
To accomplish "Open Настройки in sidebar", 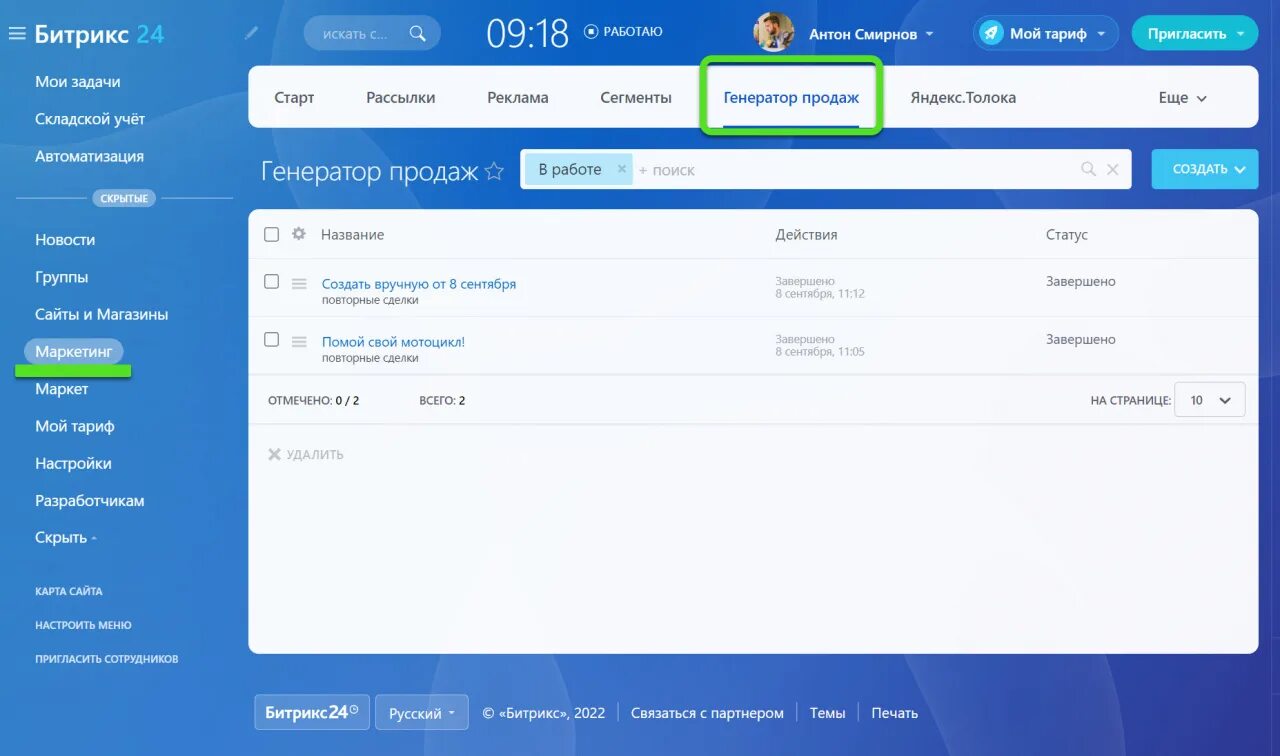I will point(73,463).
